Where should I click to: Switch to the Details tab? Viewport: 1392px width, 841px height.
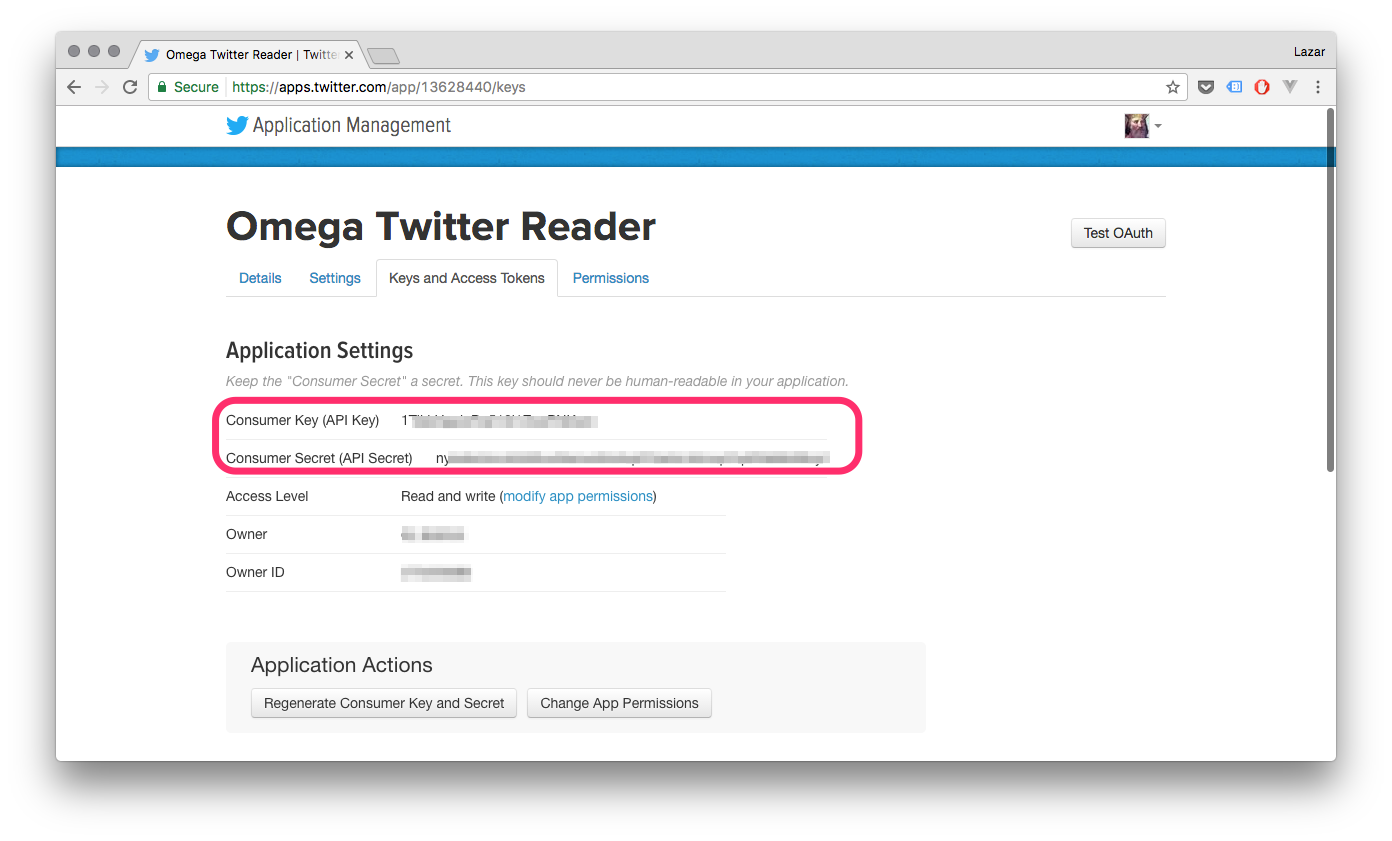click(260, 278)
